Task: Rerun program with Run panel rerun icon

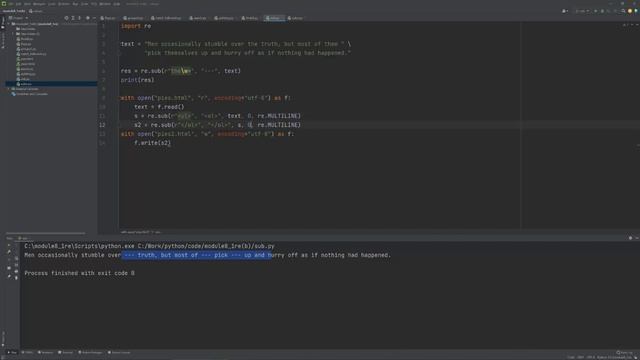Action: [x=9, y=245]
